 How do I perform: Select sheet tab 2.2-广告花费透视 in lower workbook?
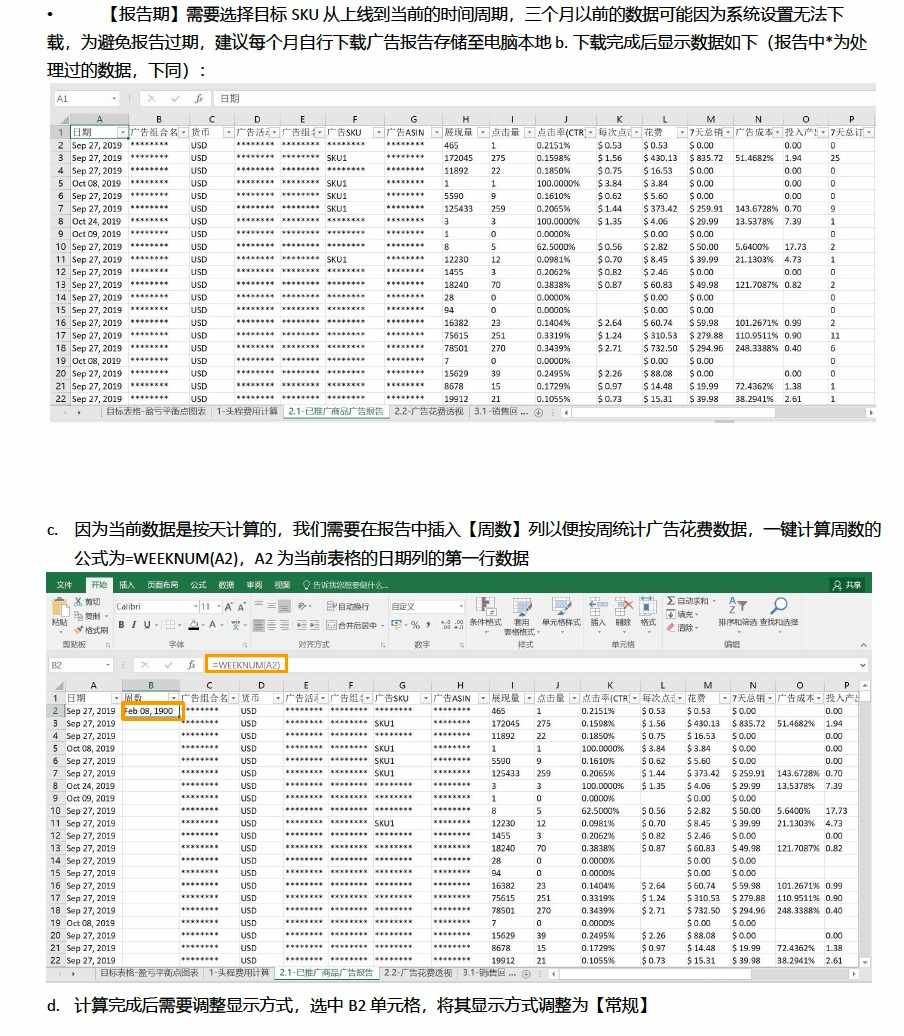[418, 973]
